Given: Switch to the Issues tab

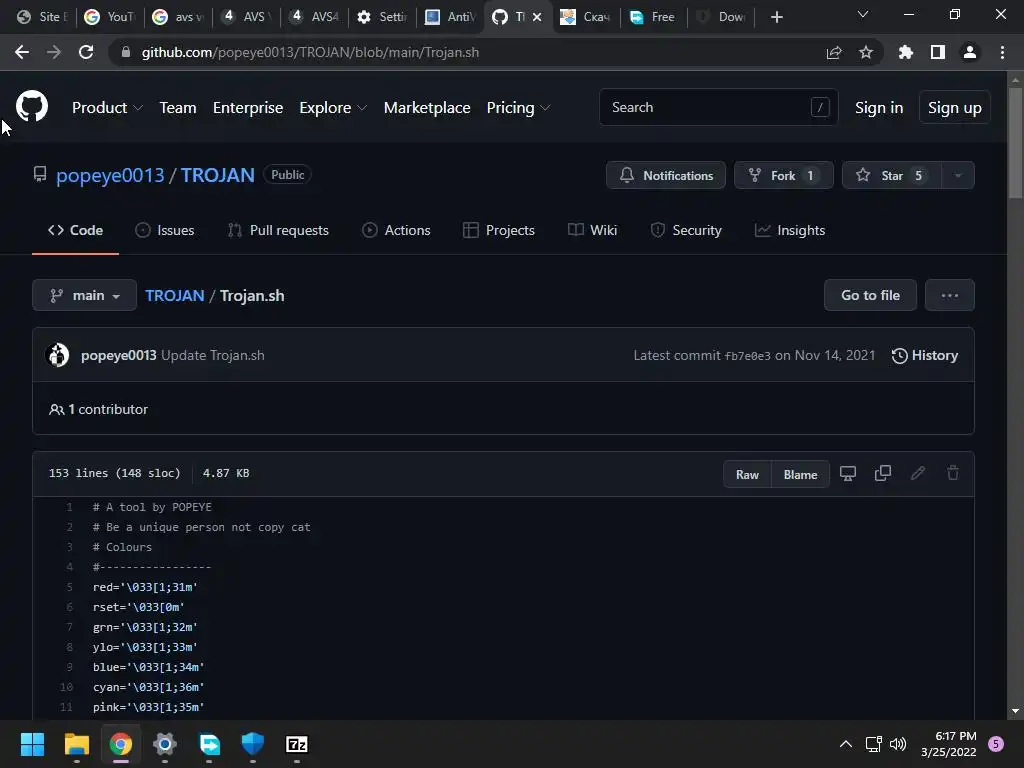Looking at the screenshot, I should pyautogui.click(x=165, y=231).
